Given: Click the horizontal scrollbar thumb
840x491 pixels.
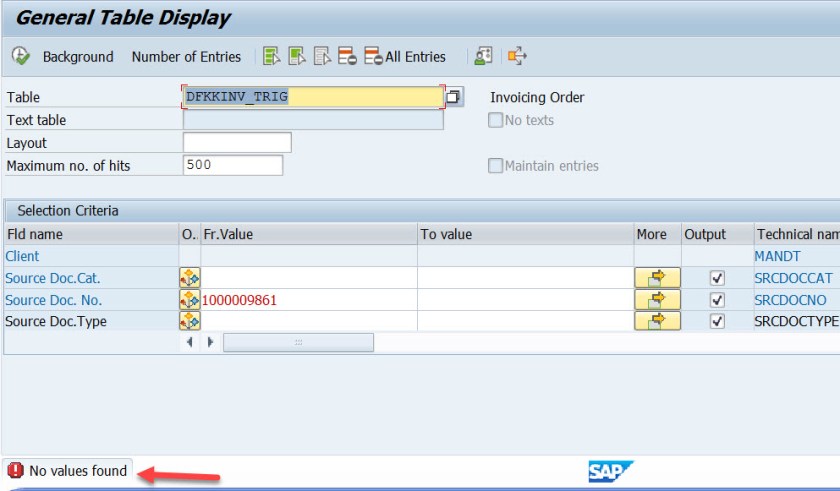Looking at the screenshot, I should pos(298,342).
